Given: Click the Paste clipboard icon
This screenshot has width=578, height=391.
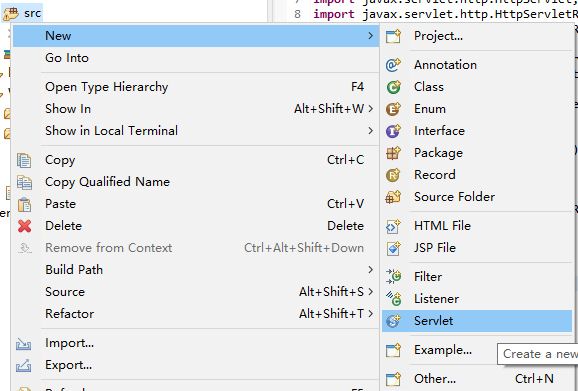Looking at the screenshot, I should point(24,204).
